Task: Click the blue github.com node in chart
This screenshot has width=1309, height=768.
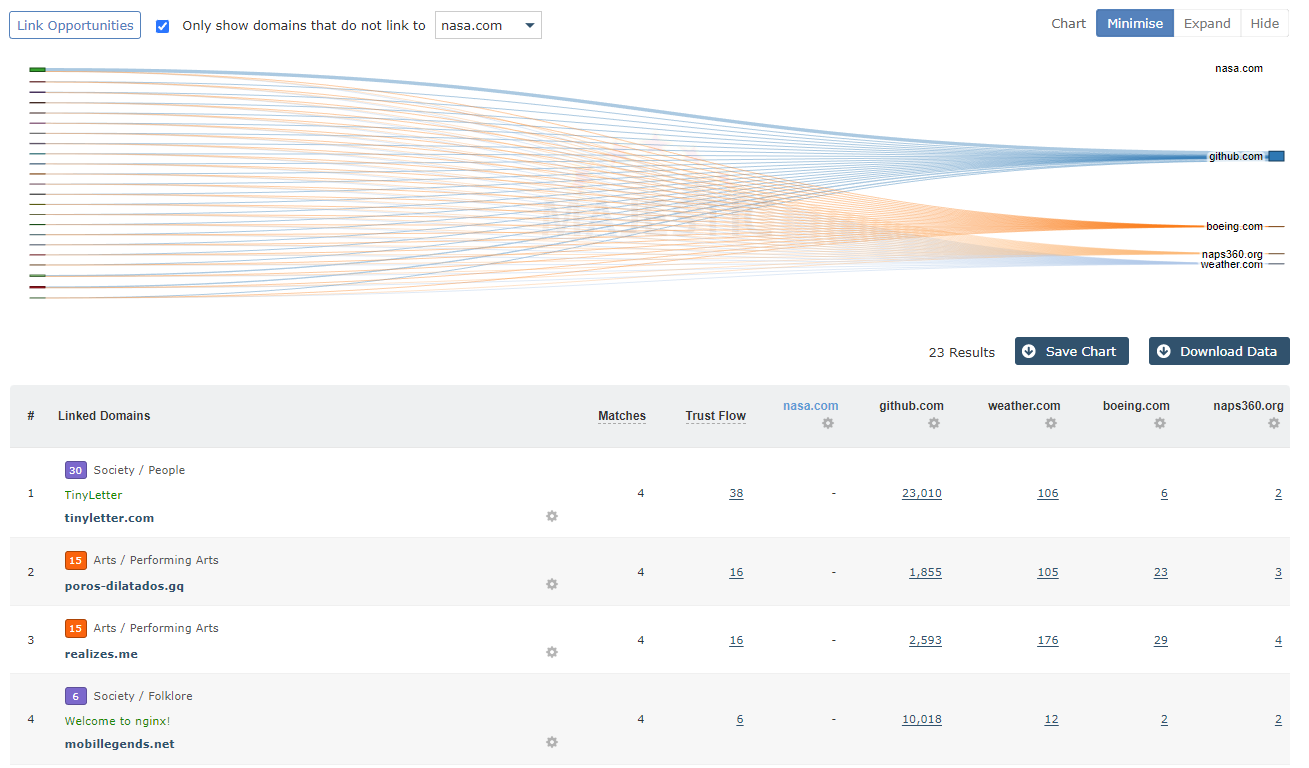Action: (x=1276, y=156)
